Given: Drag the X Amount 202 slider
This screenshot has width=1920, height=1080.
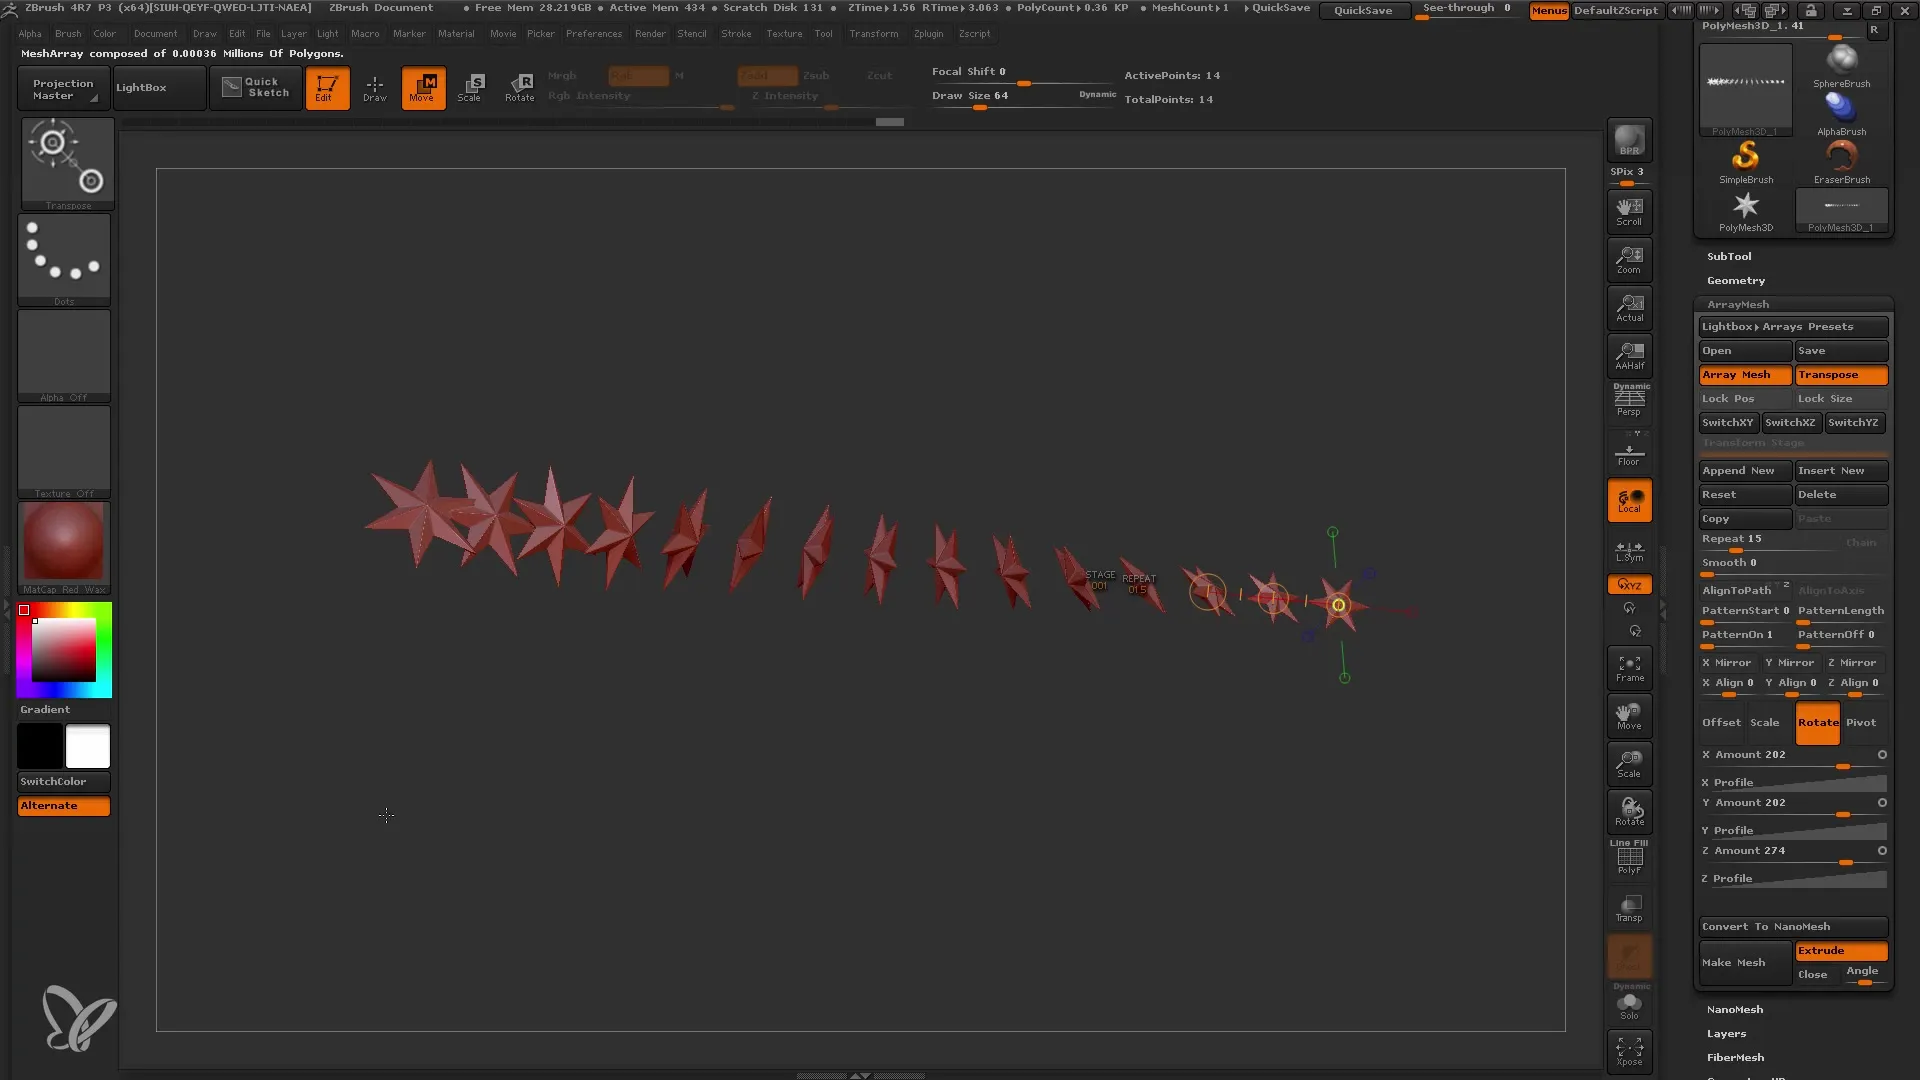Looking at the screenshot, I should point(1844,767).
